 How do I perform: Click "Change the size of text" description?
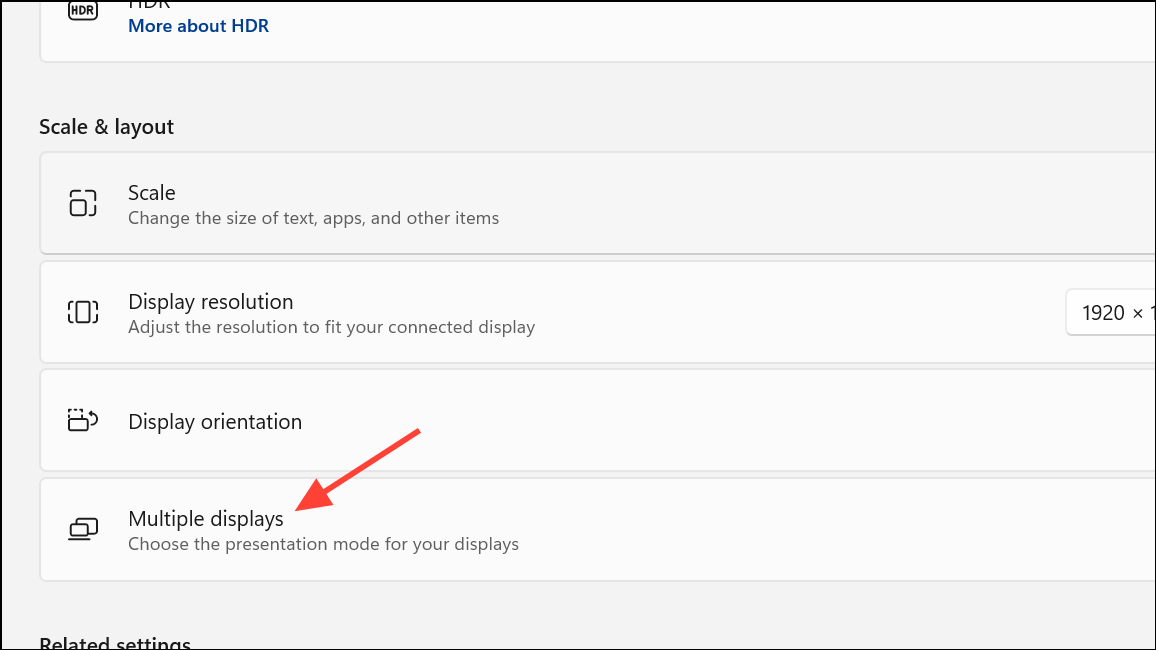point(313,218)
